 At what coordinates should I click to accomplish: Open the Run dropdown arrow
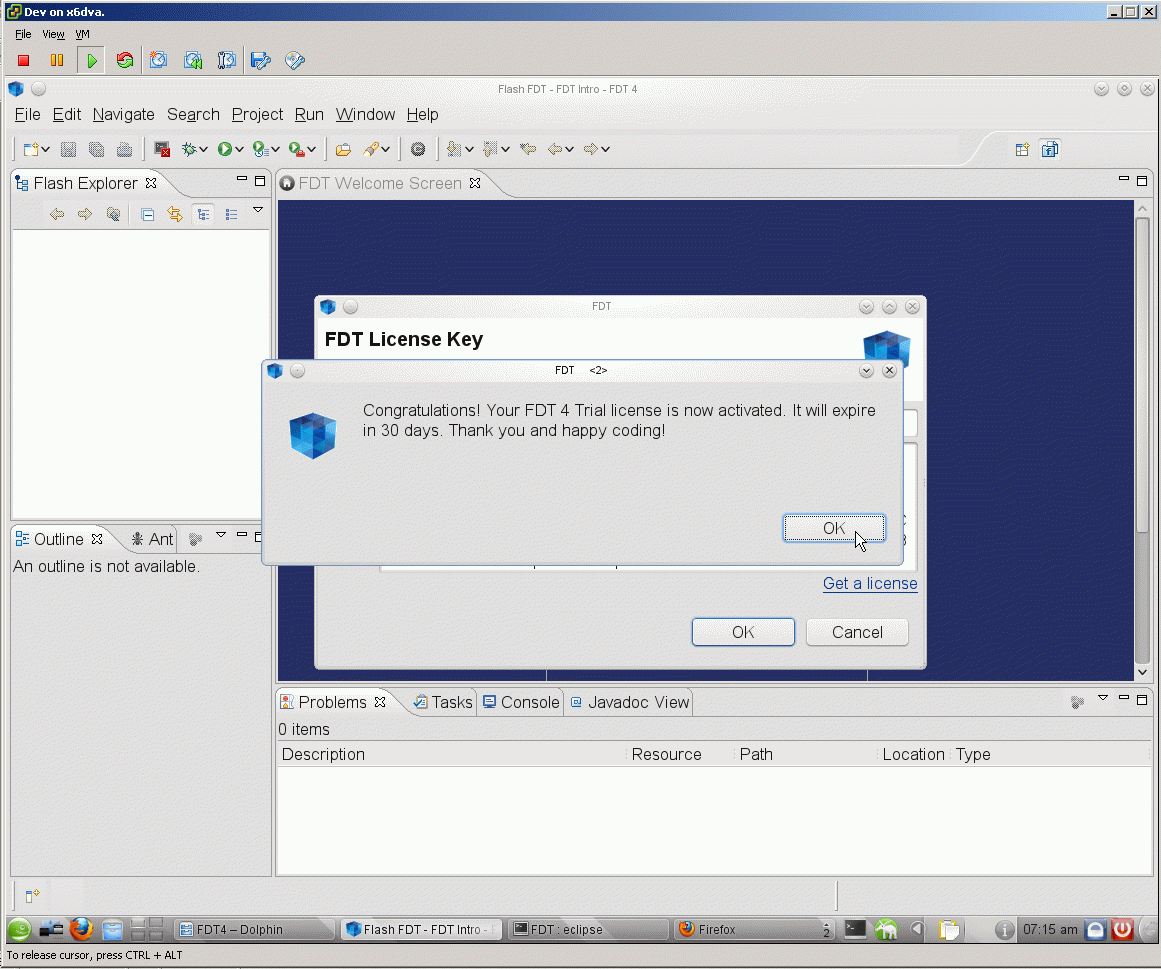(238, 150)
